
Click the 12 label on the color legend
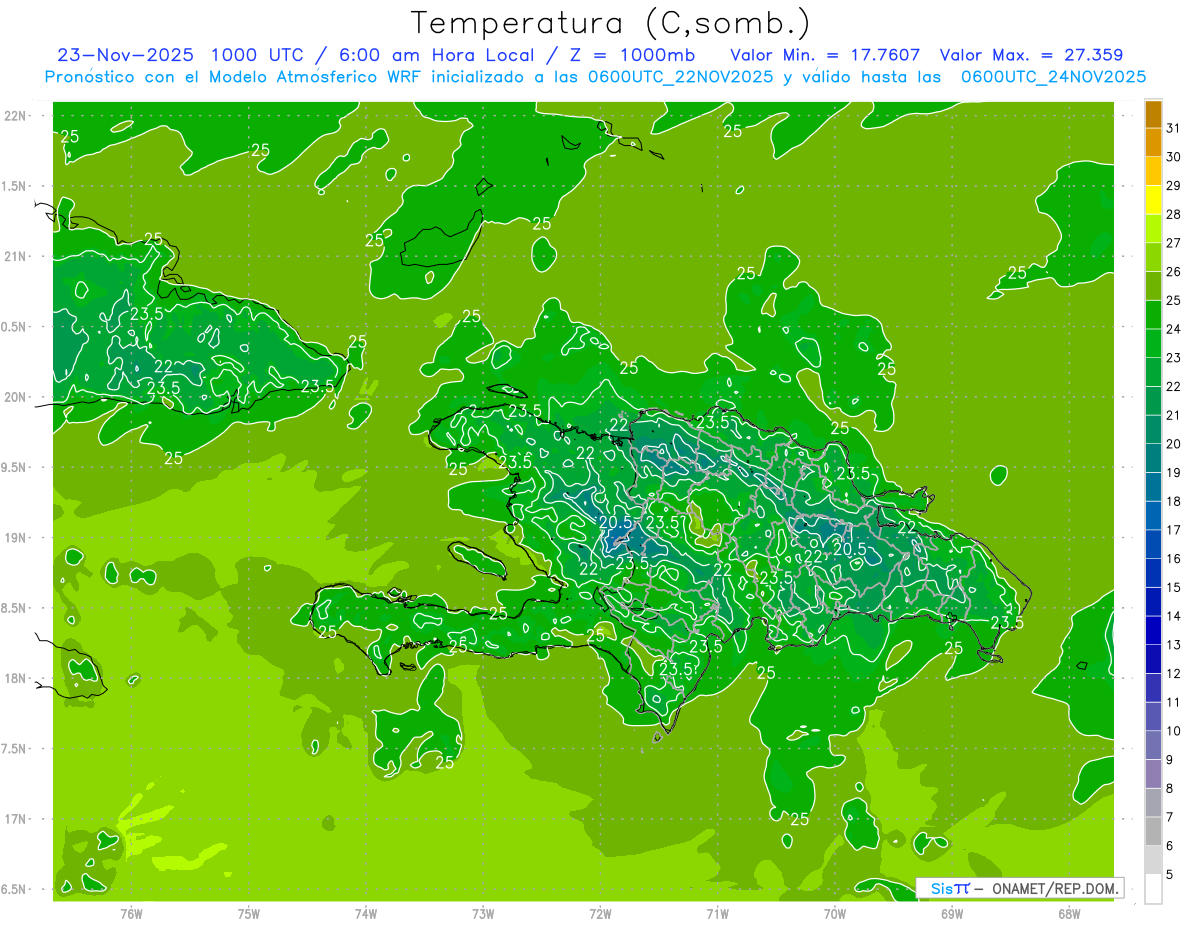[1174, 673]
